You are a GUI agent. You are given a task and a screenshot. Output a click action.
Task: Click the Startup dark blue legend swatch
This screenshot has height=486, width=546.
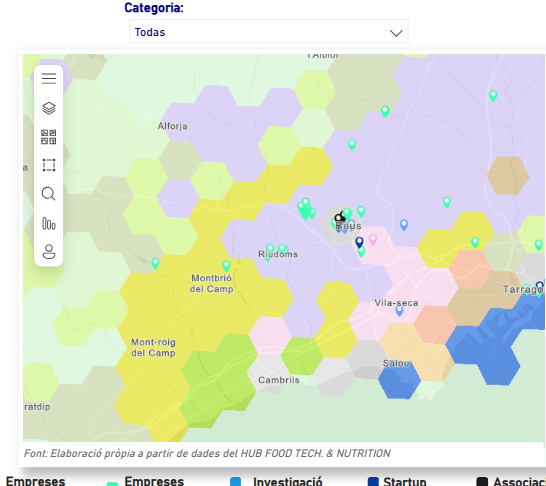tap(373, 482)
